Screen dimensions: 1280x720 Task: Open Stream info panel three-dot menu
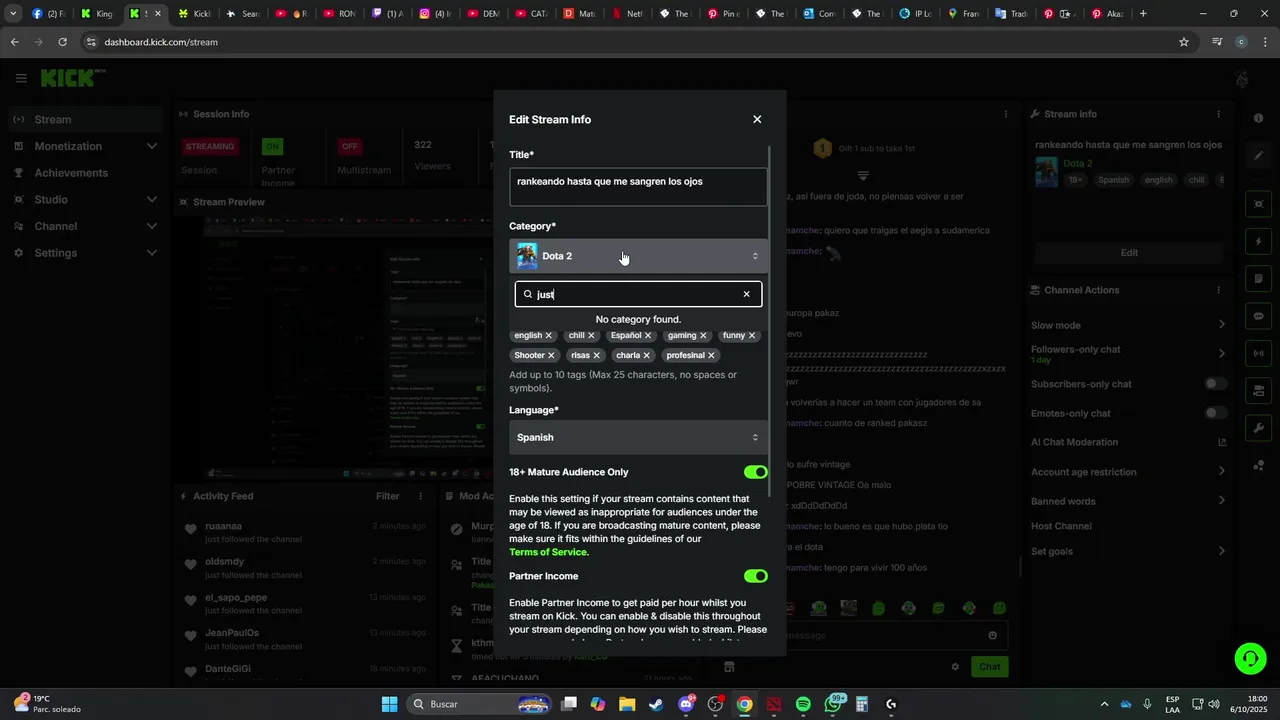pyautogui.click(x=1218, y=114)
